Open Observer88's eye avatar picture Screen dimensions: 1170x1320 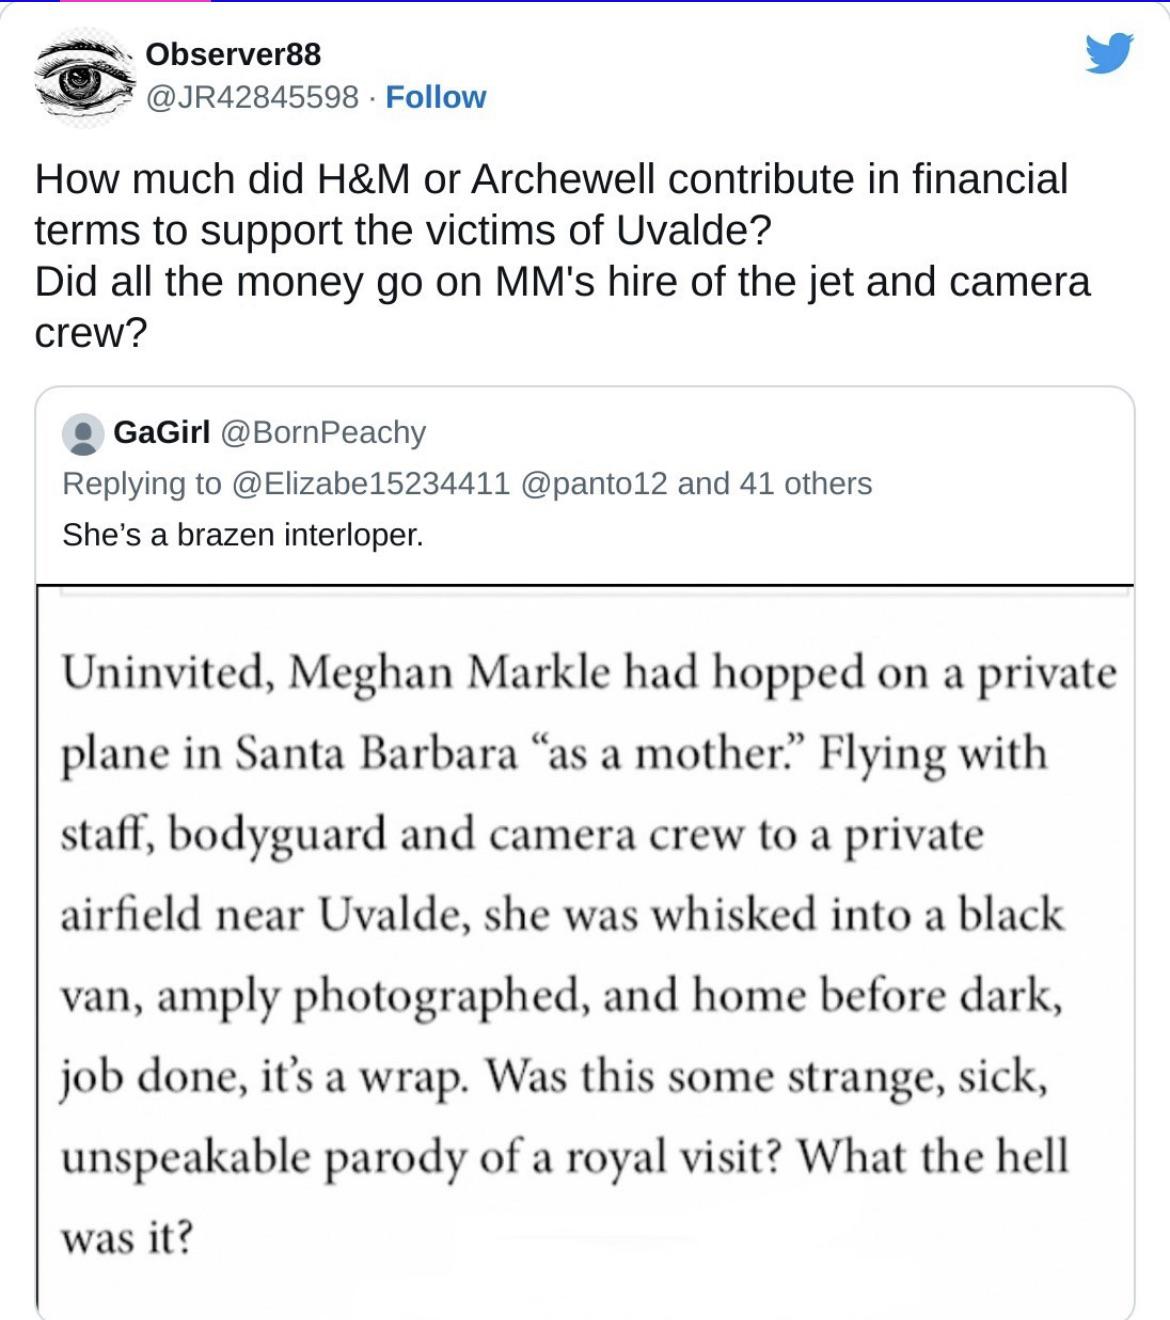(x=84, y=78)
